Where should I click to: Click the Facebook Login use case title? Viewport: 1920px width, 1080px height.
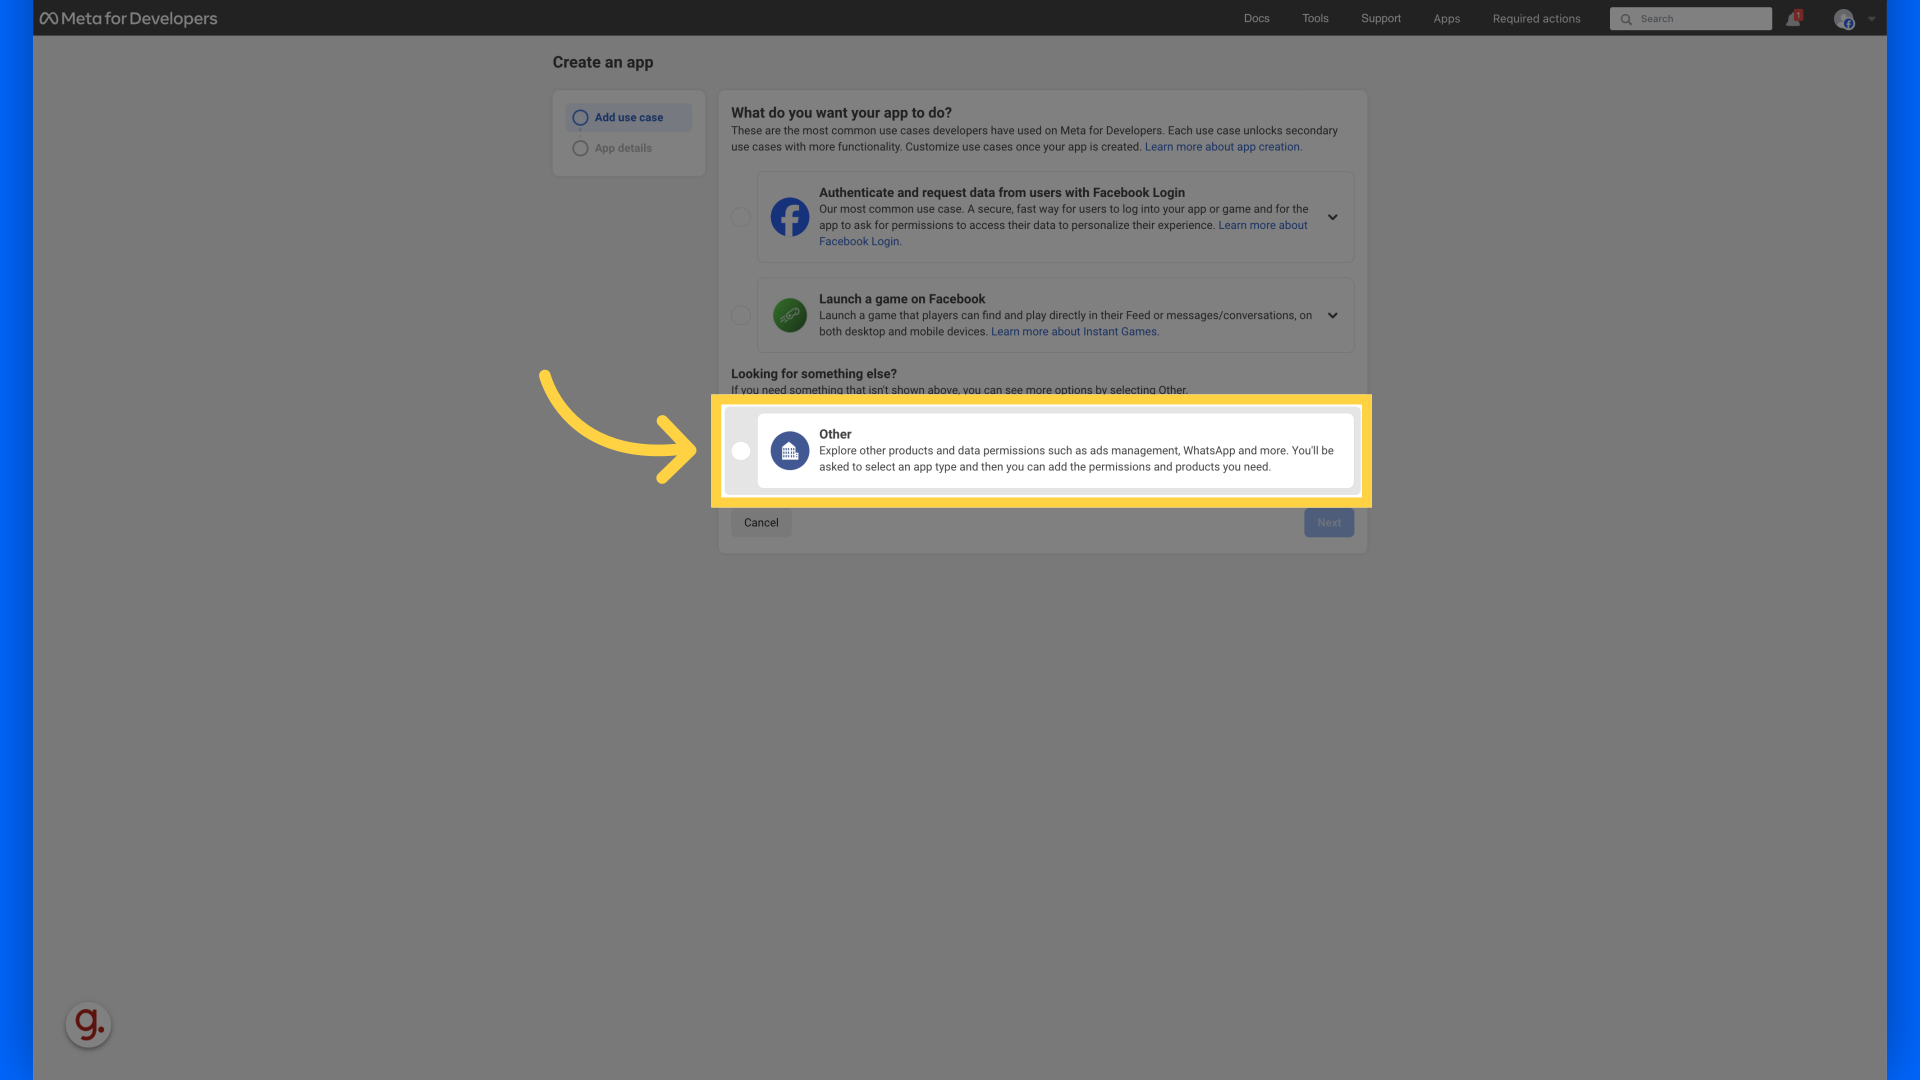1001,193
